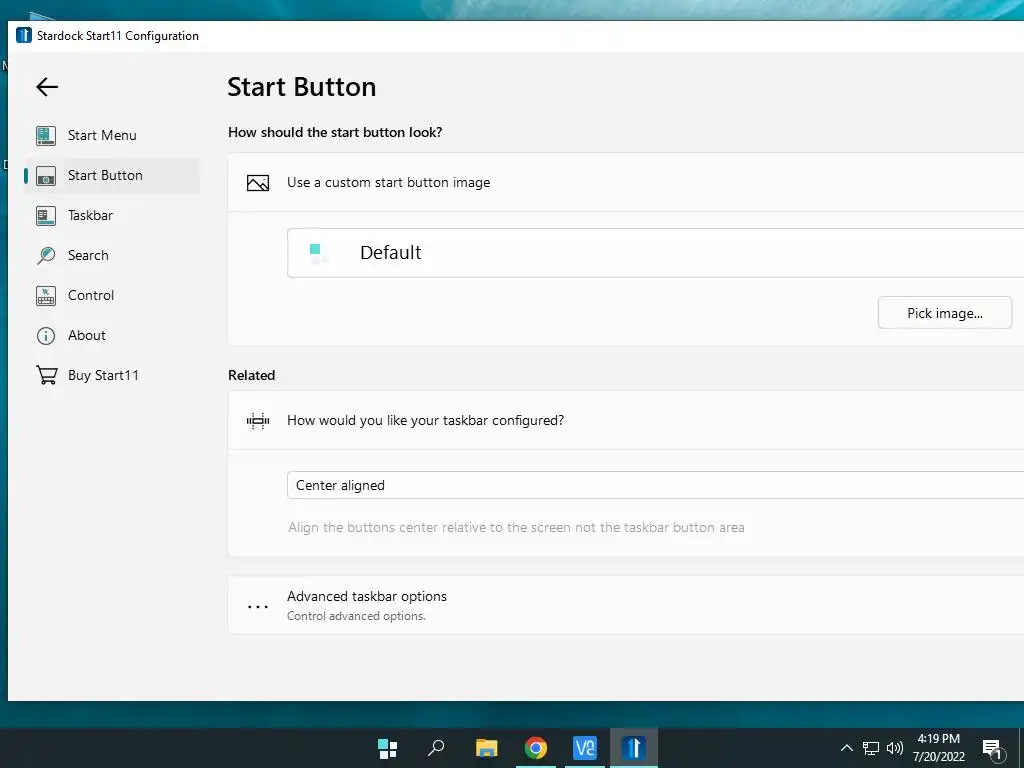Click the Start Button page heading
The width and height of the screenshot is (1024, 768).
pos(302,87)
